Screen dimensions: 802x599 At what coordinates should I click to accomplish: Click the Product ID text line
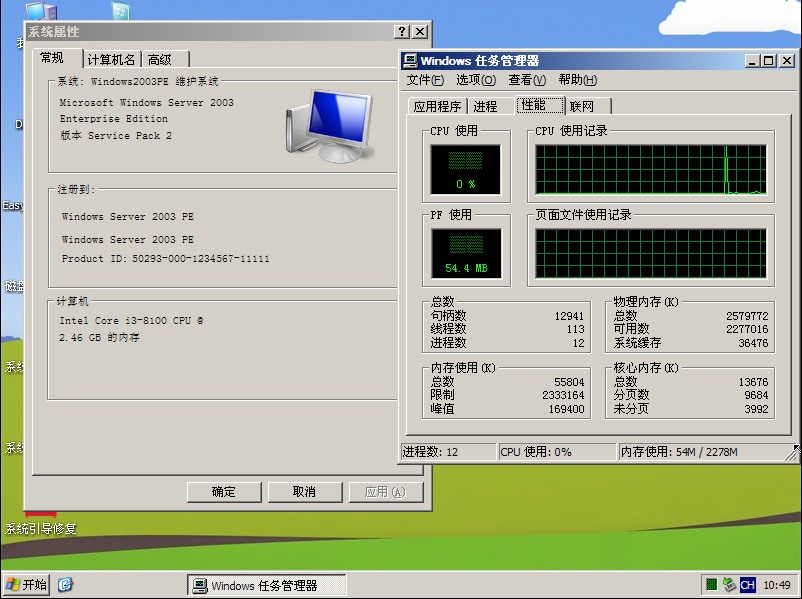pos(165,259)
